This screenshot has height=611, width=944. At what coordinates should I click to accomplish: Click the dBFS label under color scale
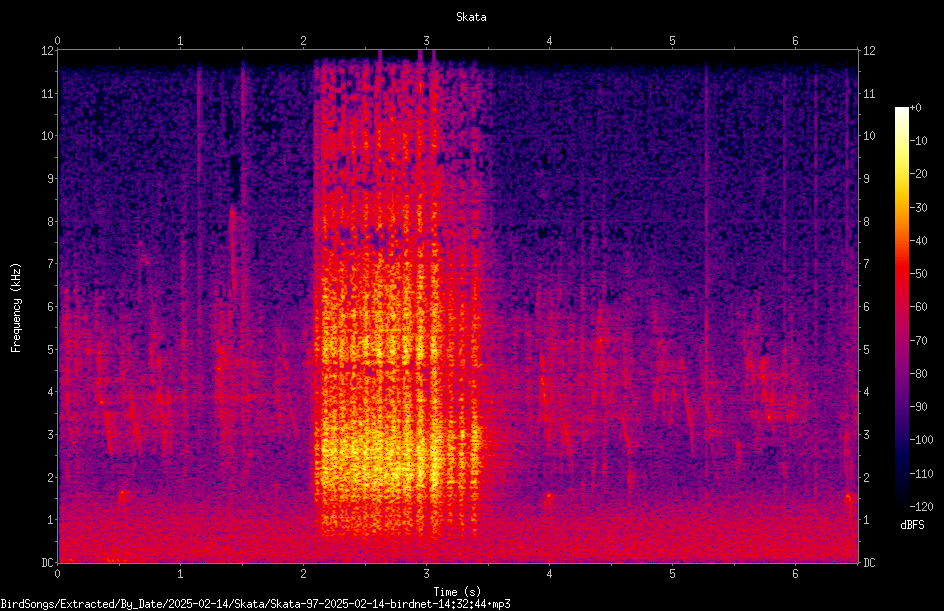point(912,525)
